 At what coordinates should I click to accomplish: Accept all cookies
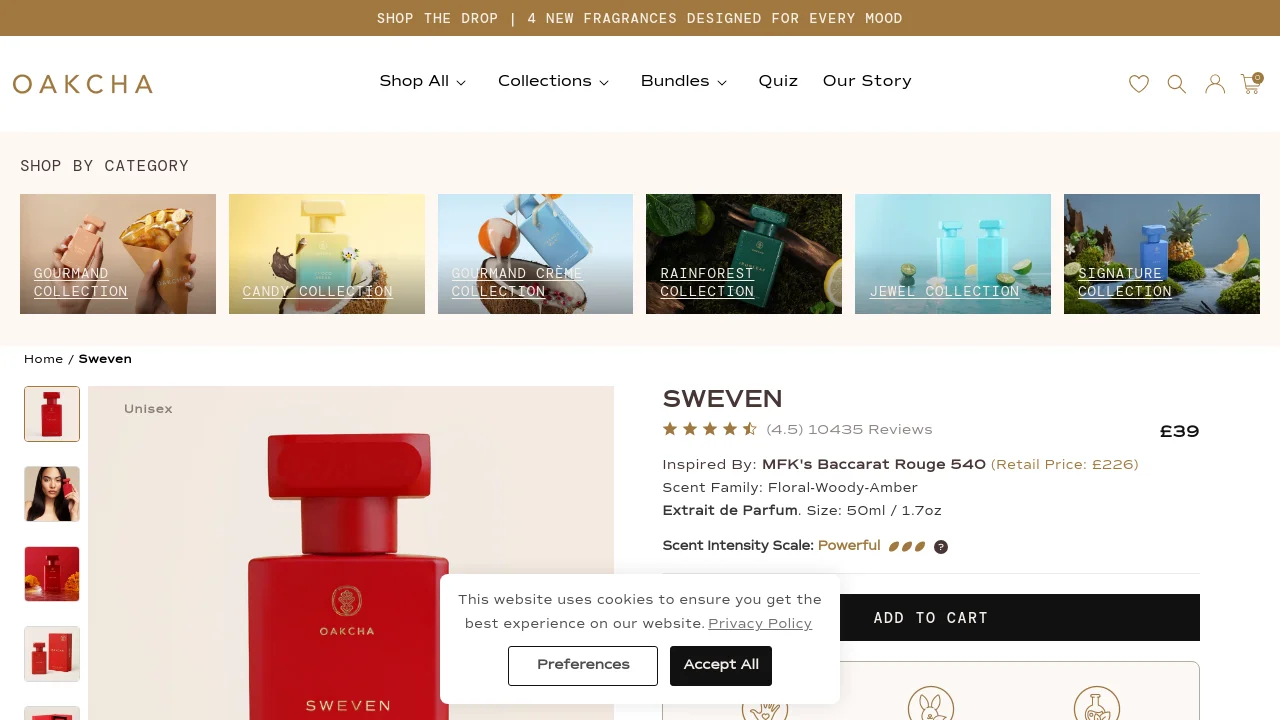click(721, 666)
